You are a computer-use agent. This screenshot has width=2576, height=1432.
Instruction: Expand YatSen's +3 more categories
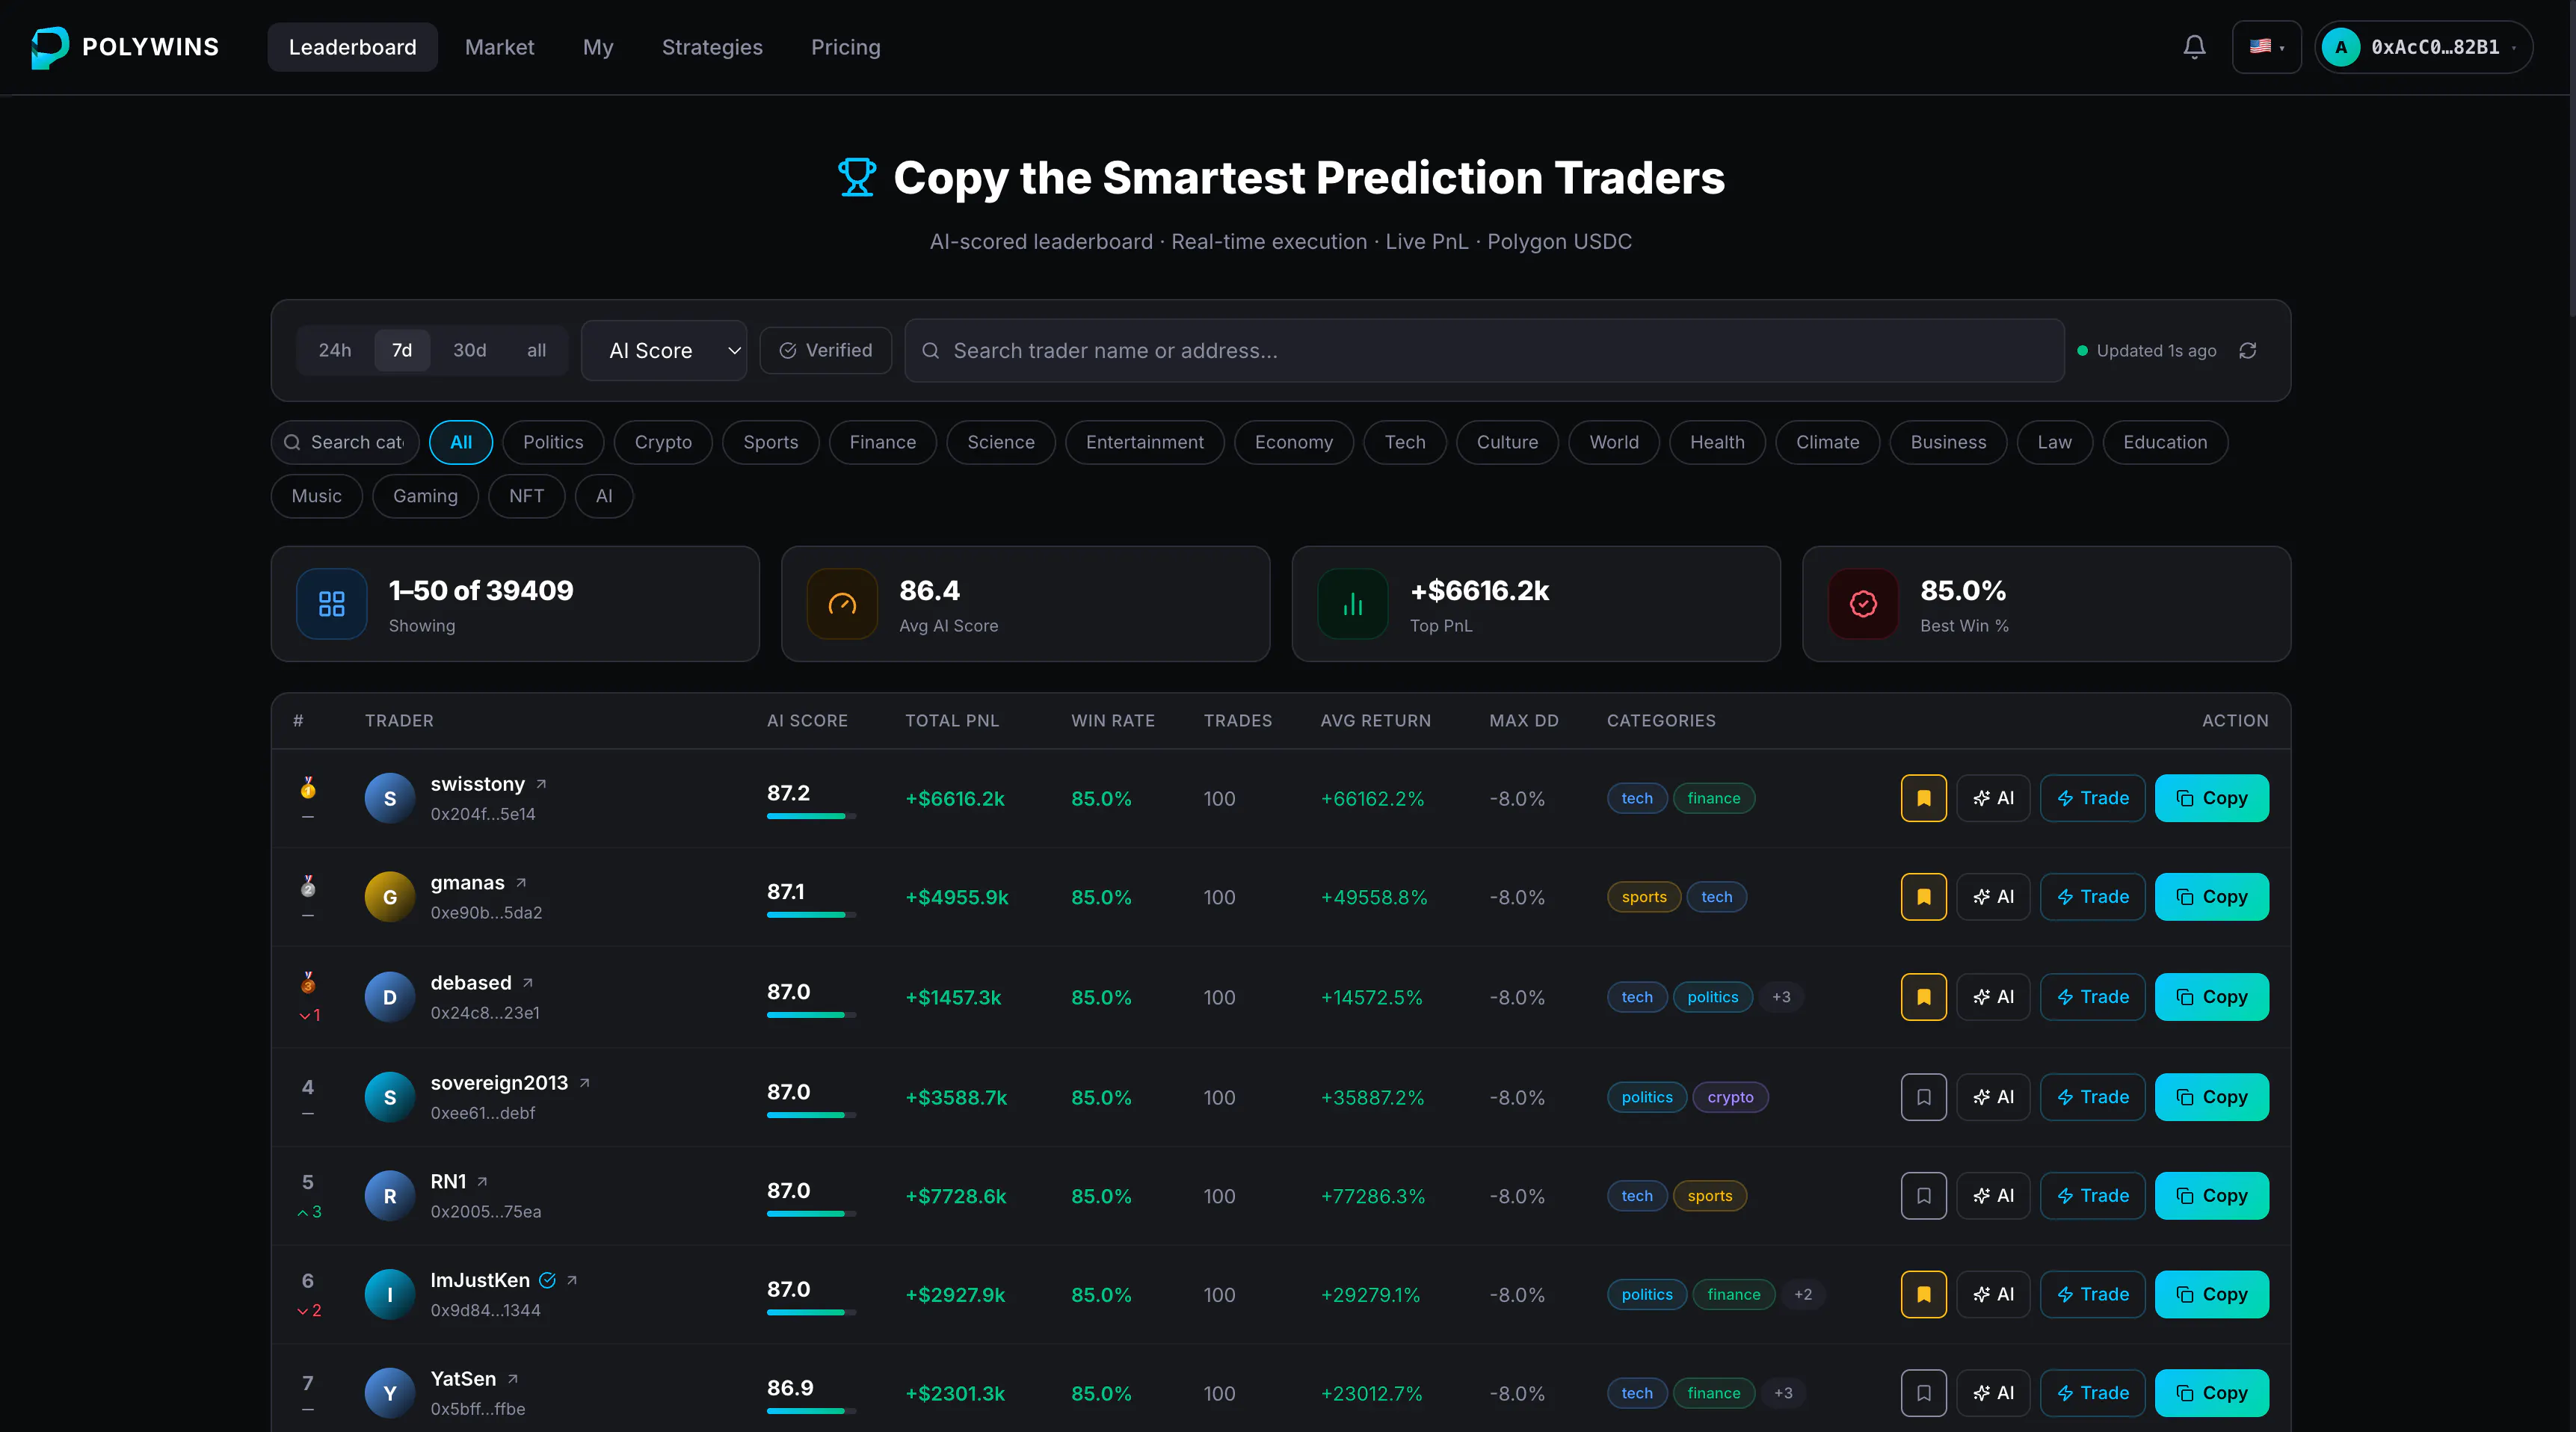coord(1783,1393)
